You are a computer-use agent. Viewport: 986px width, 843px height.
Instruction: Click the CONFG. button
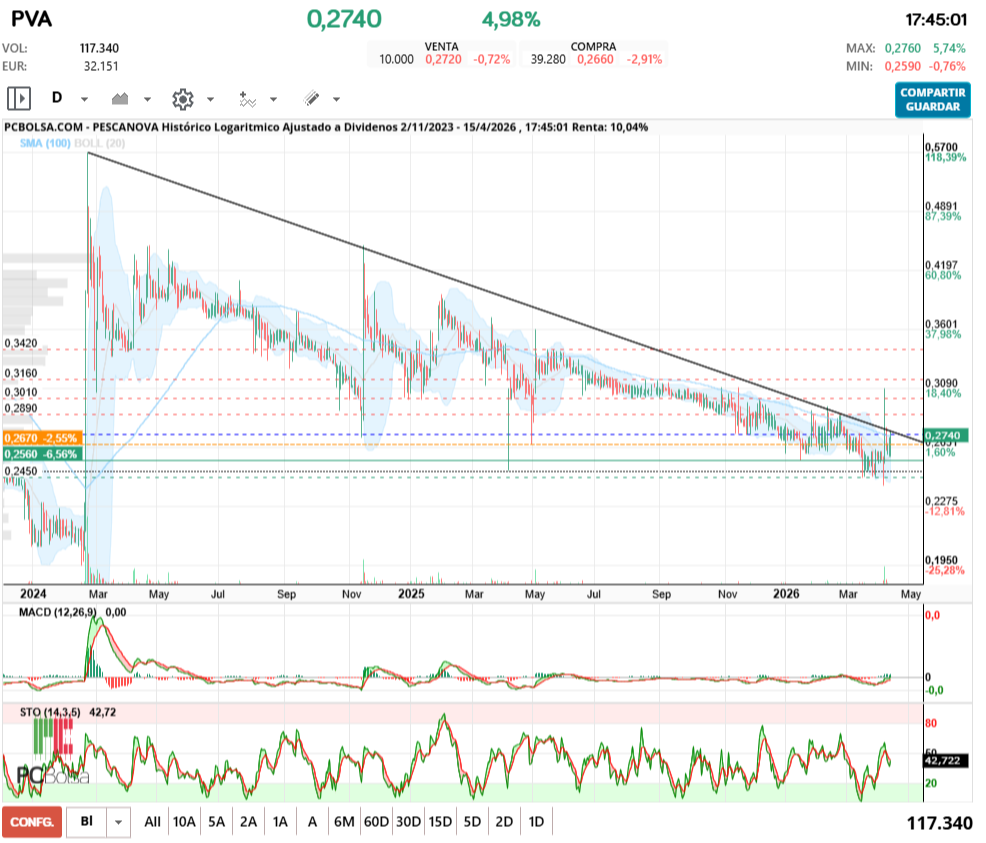[32, 822]
